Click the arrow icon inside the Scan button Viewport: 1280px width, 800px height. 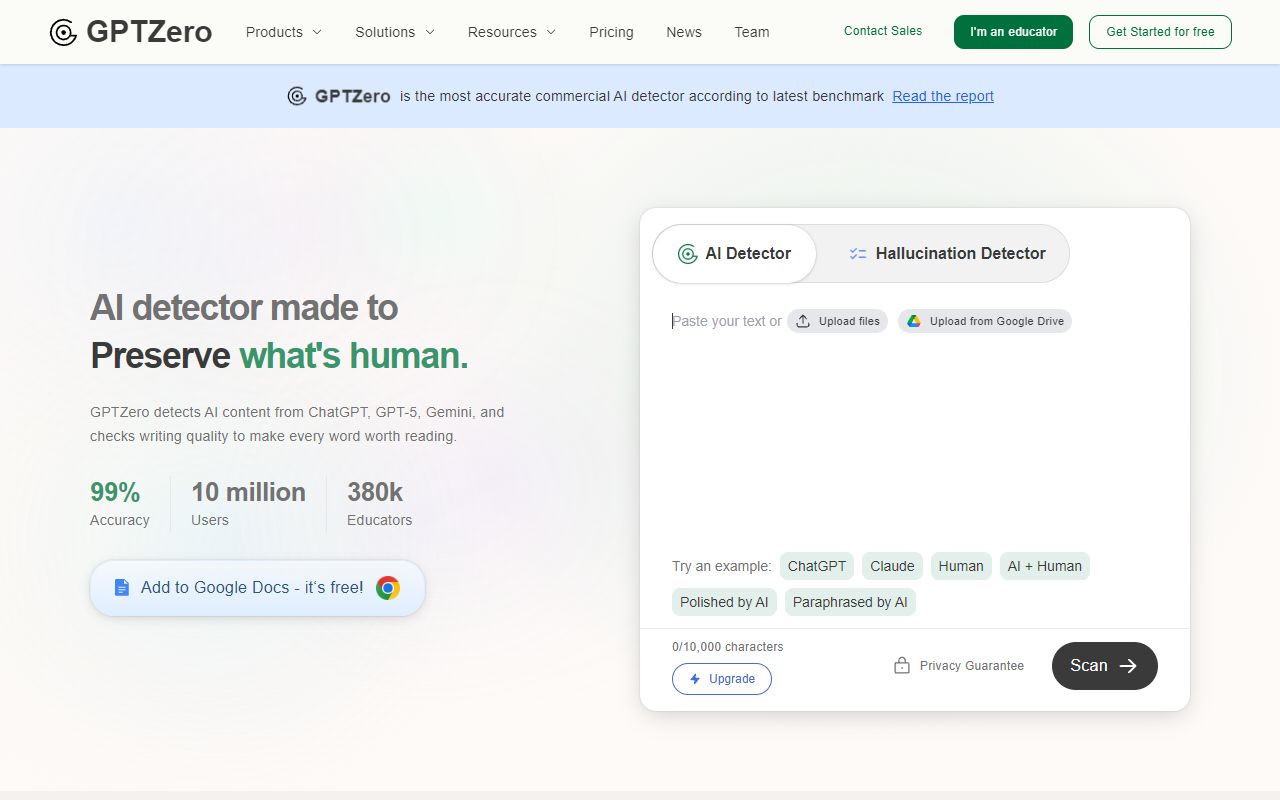pyautogui.click(x=1127, y=665)
